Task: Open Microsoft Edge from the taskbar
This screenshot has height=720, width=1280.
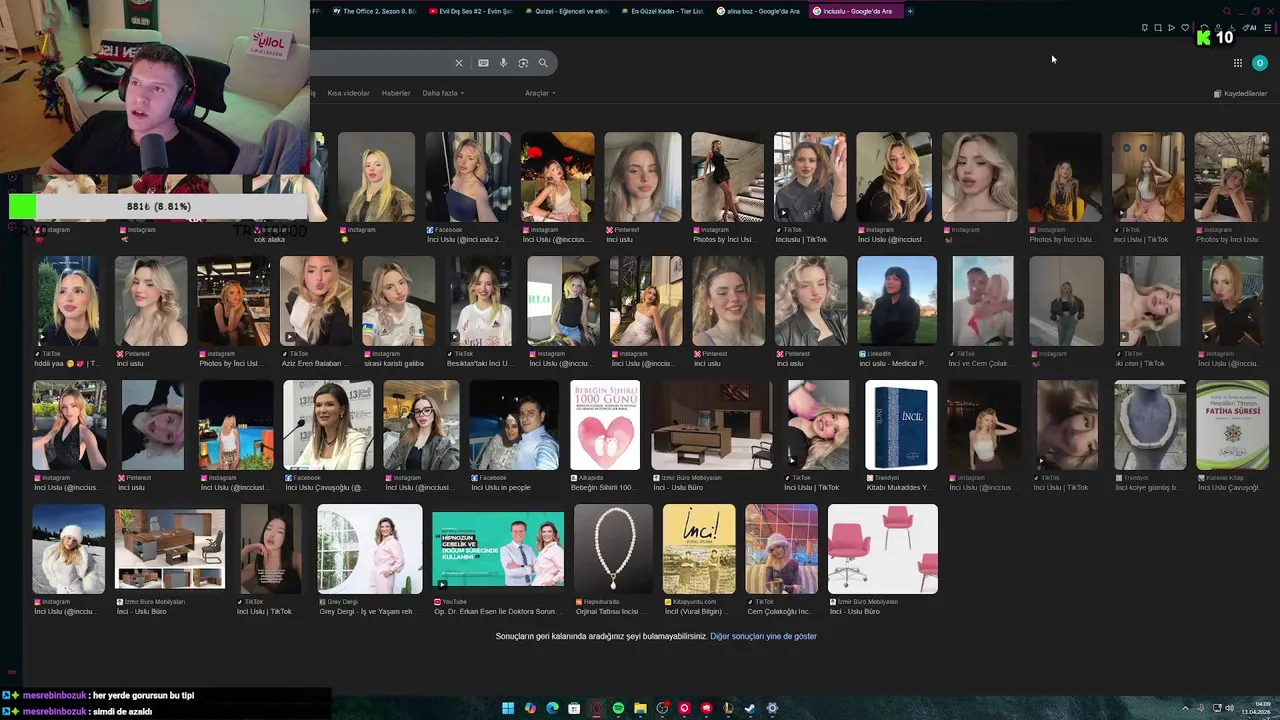Action: pos(552,708)
